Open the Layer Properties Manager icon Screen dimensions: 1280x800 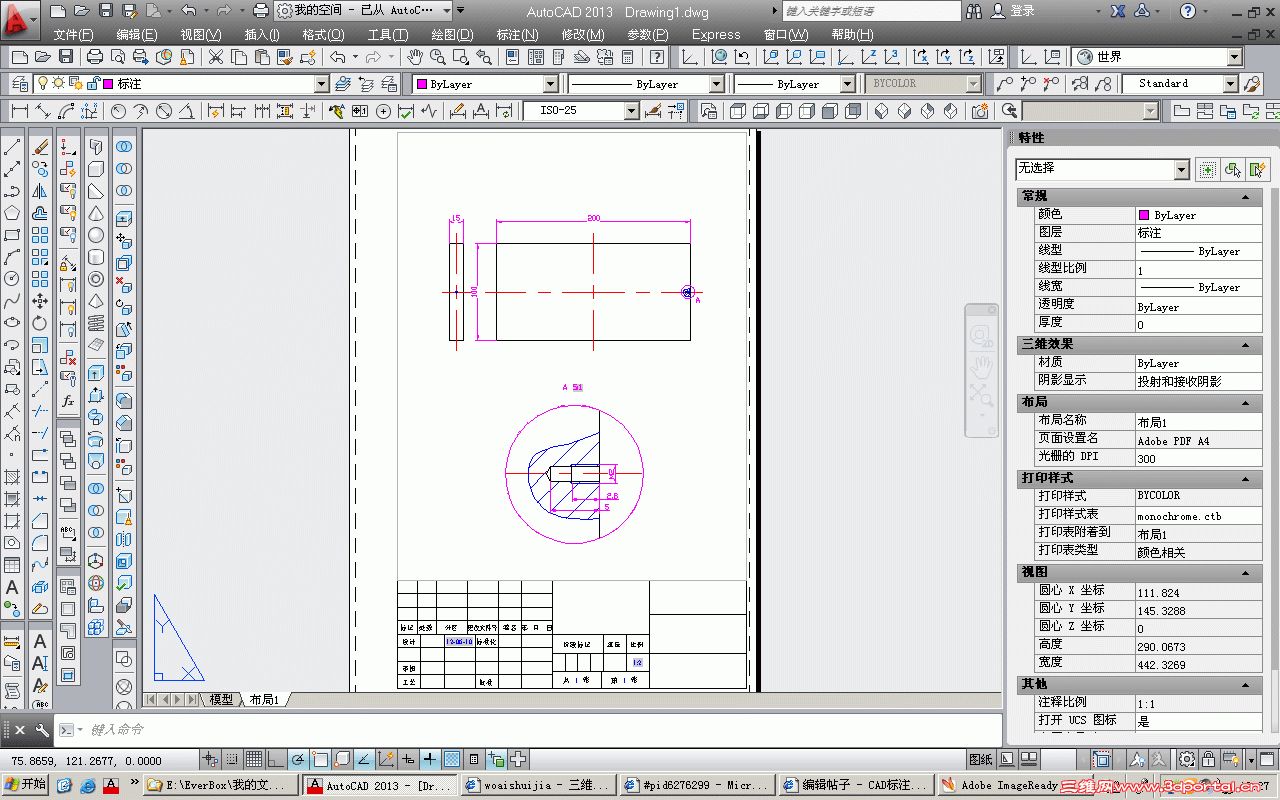20,84
